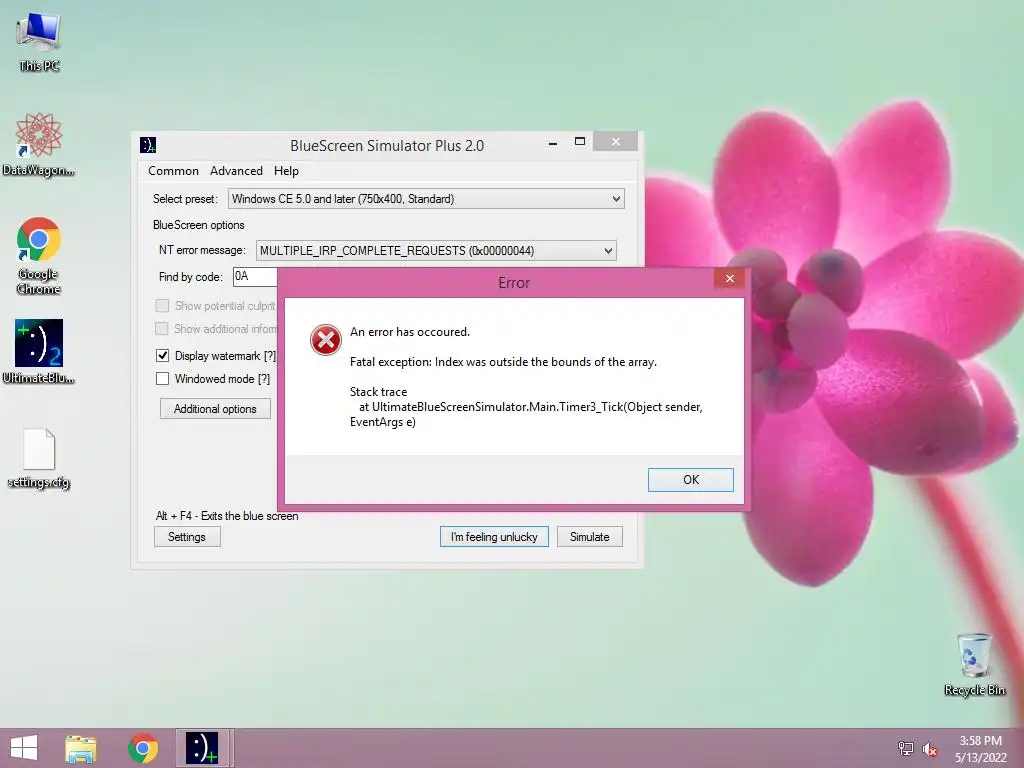Click the 'Alt + F4 - Exits the blue screen' hint
Viewport: 1024px width, 768px height.
tap(227, 516)
